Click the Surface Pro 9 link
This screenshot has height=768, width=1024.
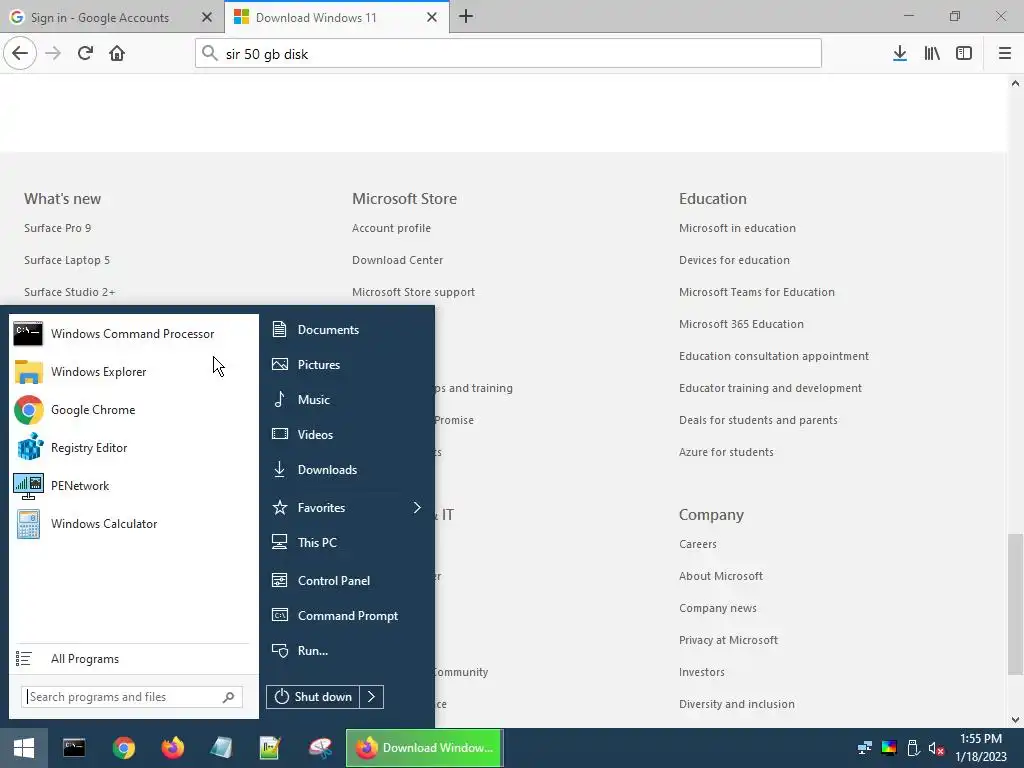tap(57, 228)
